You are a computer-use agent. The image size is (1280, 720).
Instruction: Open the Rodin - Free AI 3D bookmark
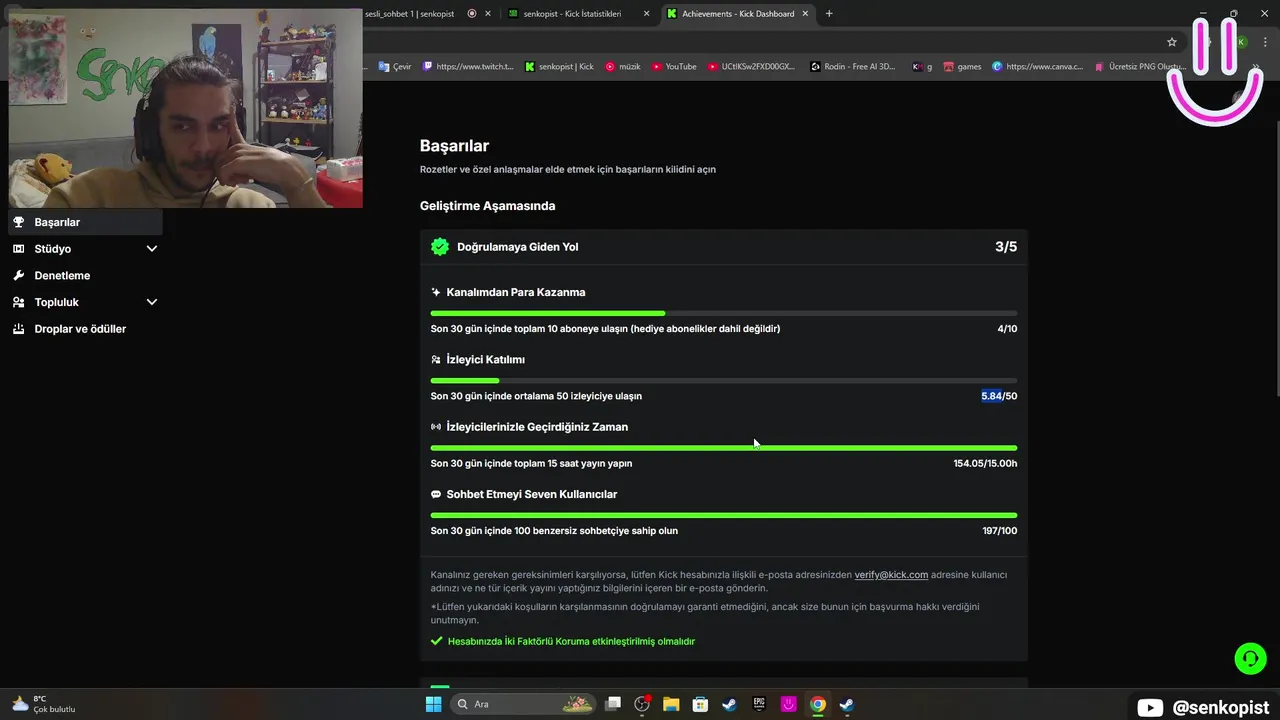pyautogui.click(x=853, y=67)
